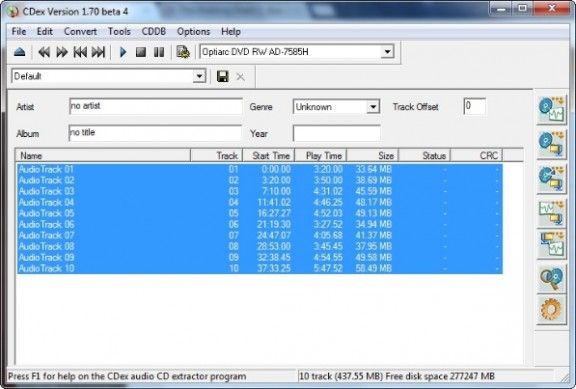Click the Play track button
576x389 pixels.
pyautogui.click(x=123, y=52)
